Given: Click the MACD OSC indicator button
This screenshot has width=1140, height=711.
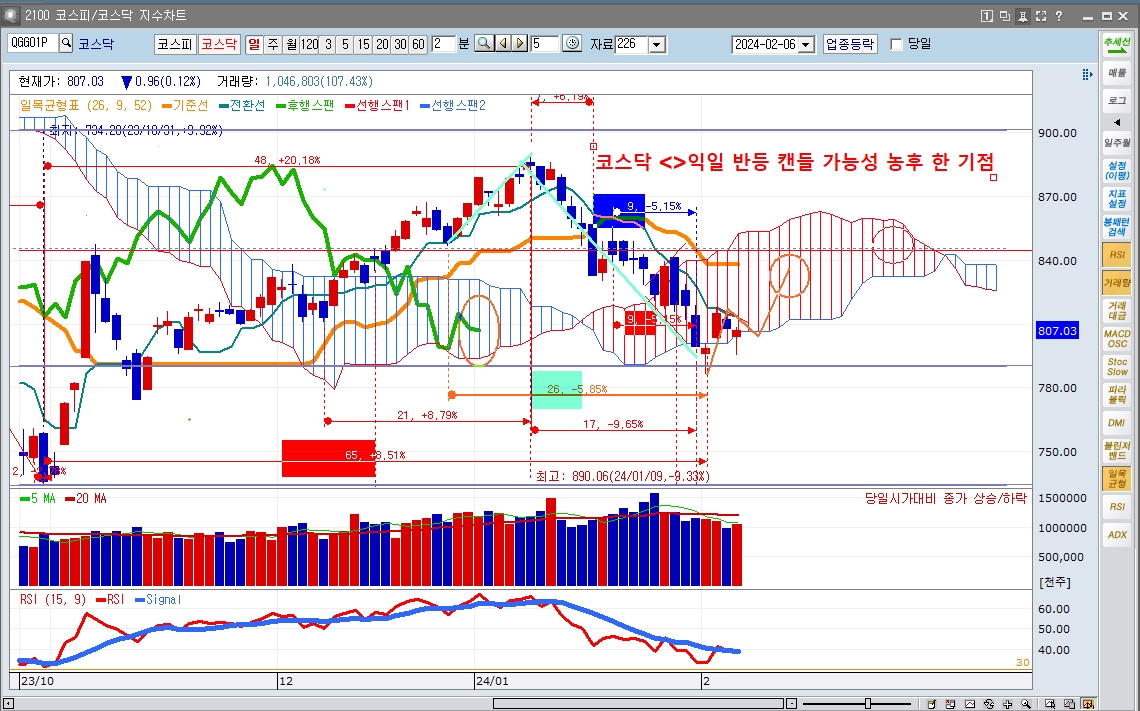Looking at the screenshot, I should 1116,338.
